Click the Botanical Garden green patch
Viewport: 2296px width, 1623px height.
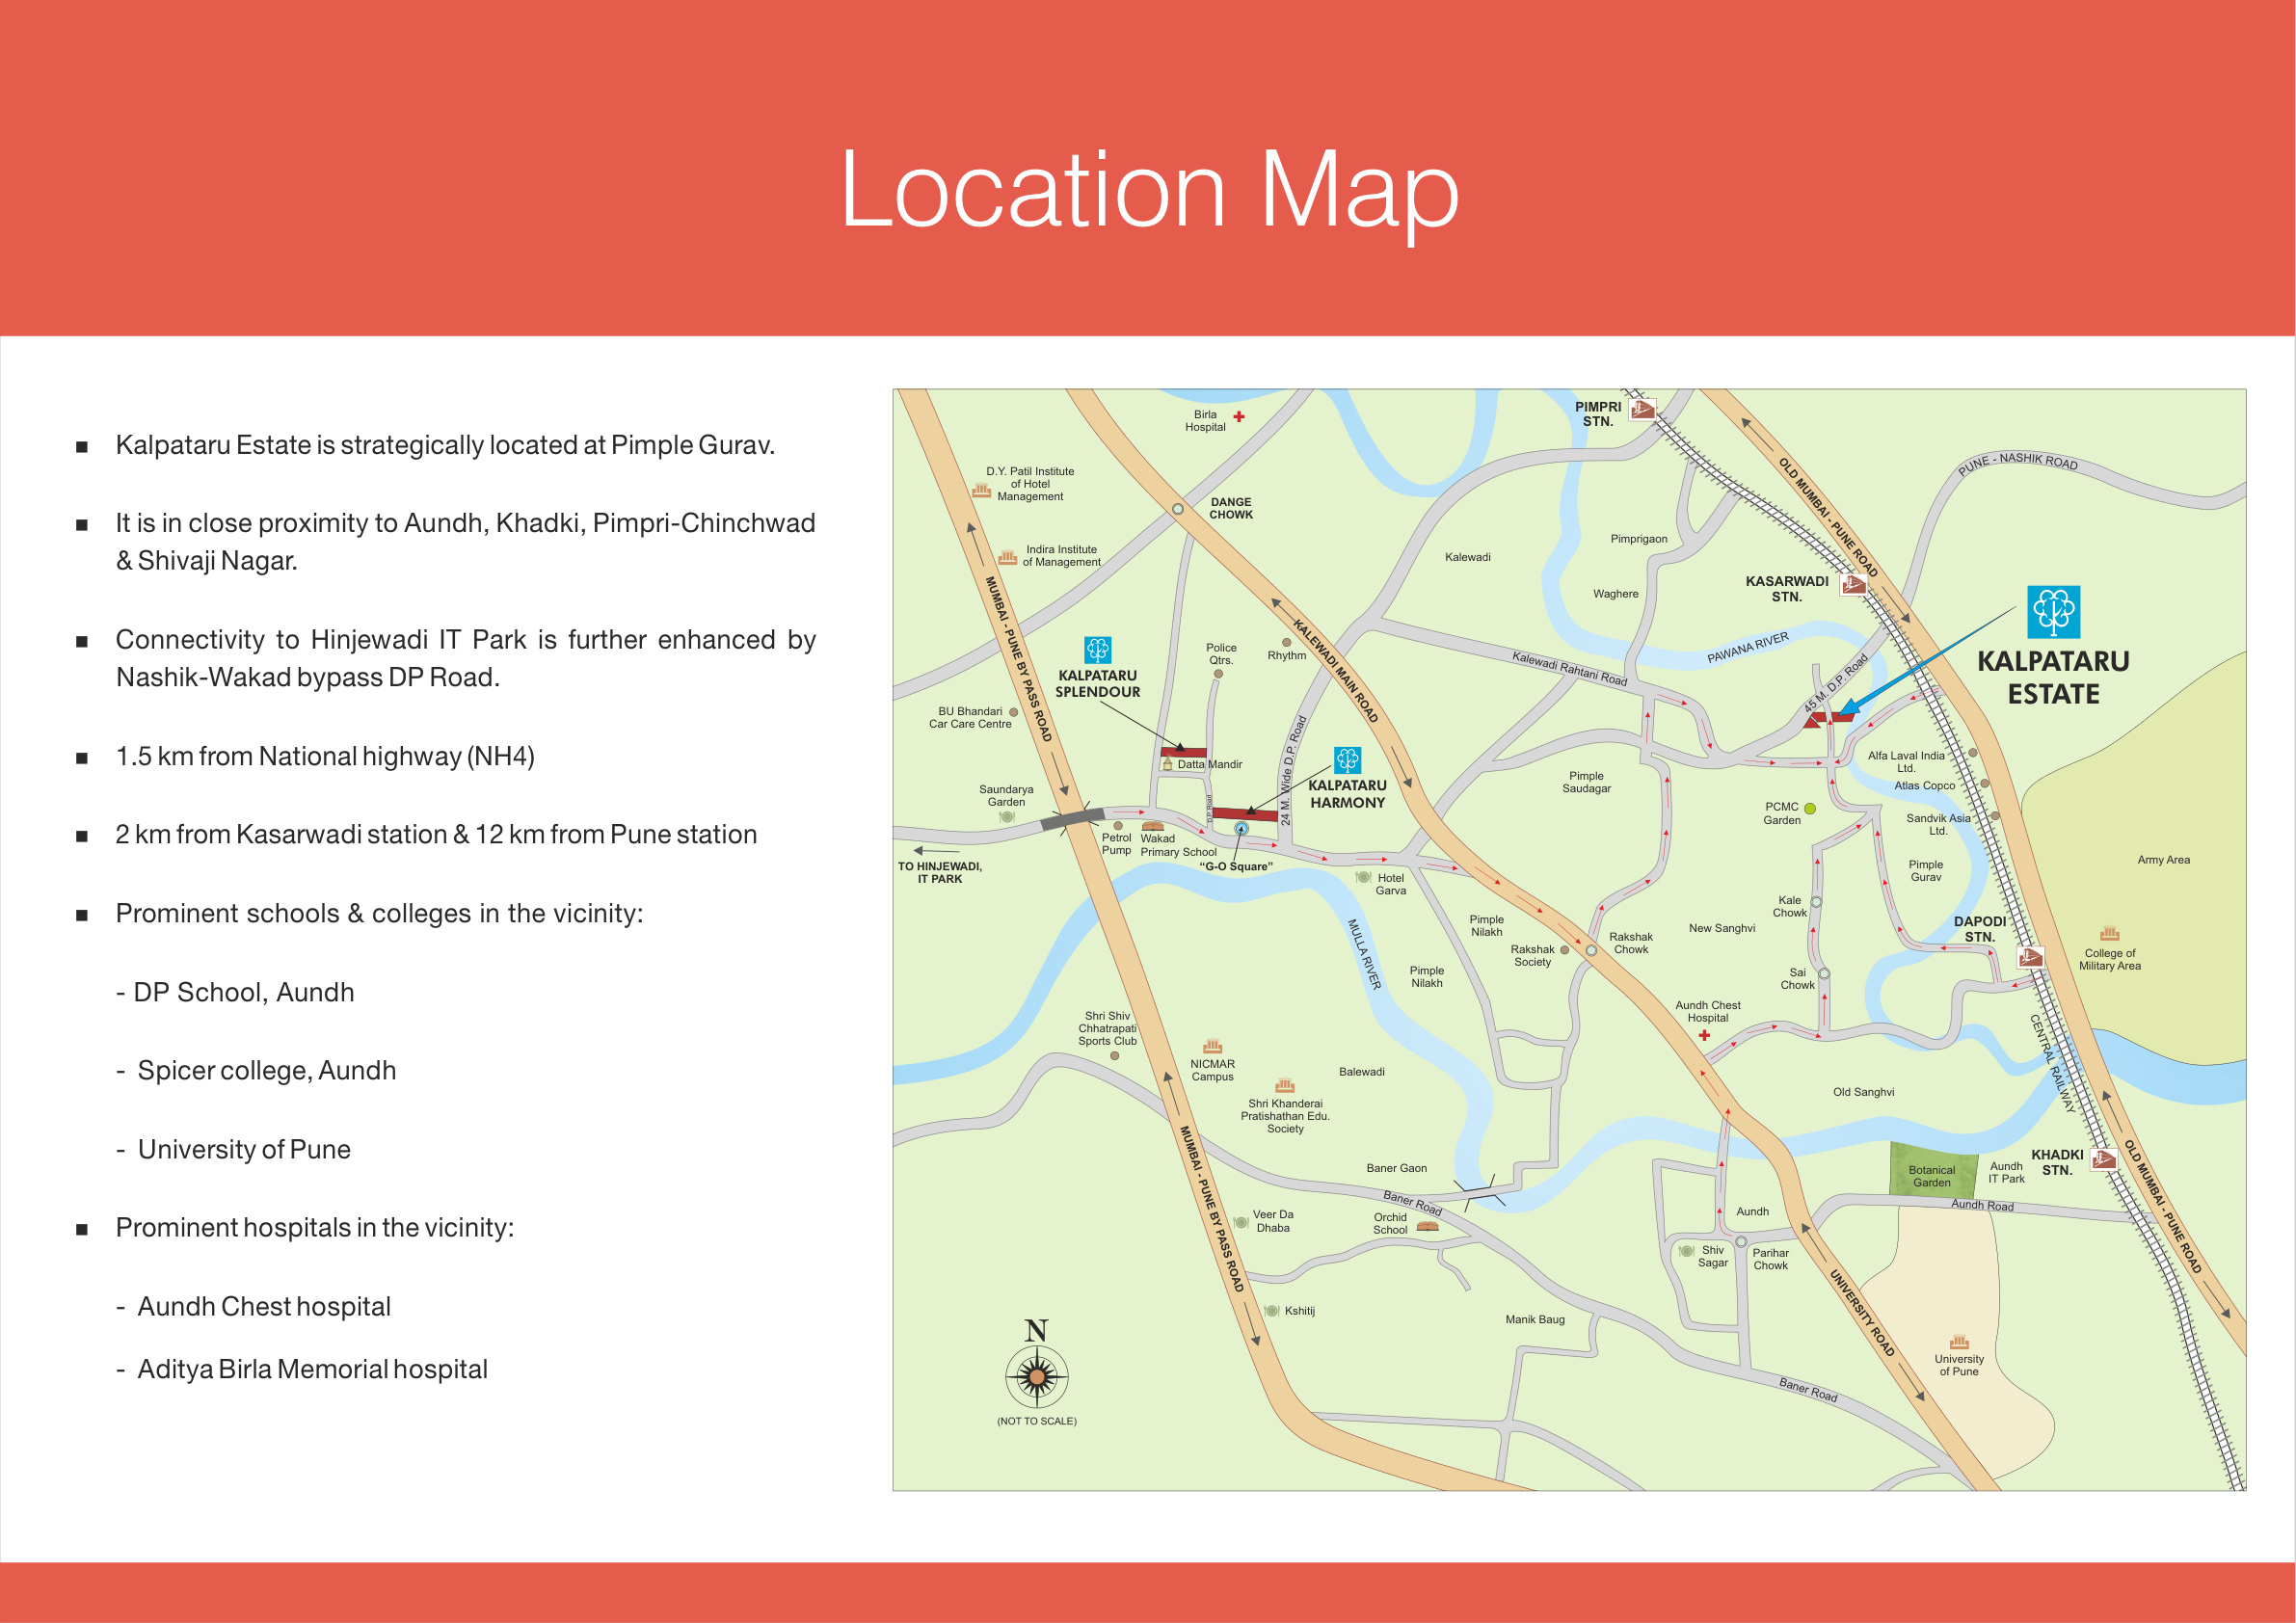click(x=1933, y=1170)
